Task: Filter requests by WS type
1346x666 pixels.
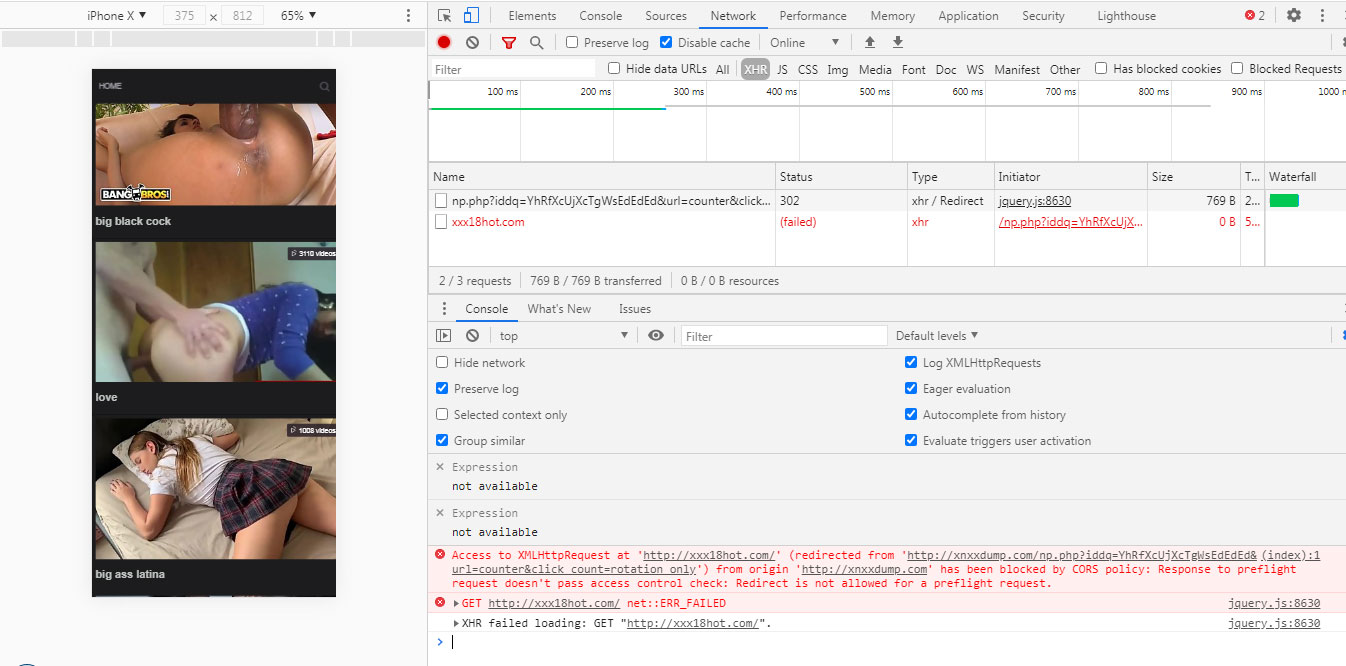Action: tap(975, 69)
